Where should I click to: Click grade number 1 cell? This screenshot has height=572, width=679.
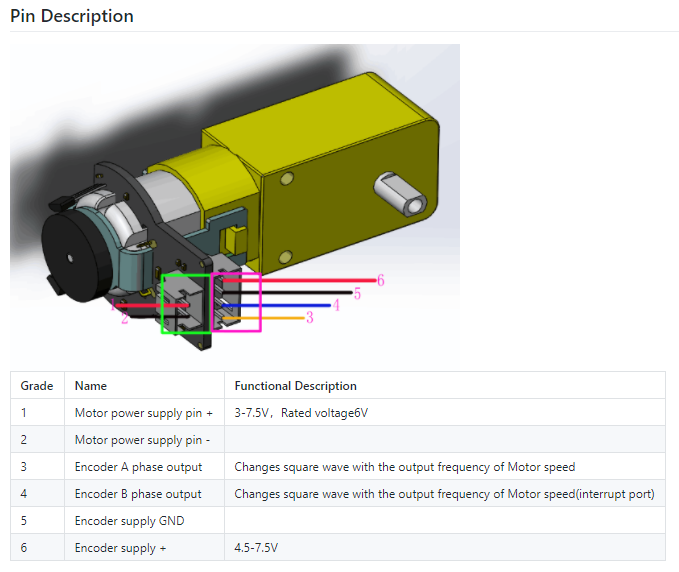click(x=37, y=412)
